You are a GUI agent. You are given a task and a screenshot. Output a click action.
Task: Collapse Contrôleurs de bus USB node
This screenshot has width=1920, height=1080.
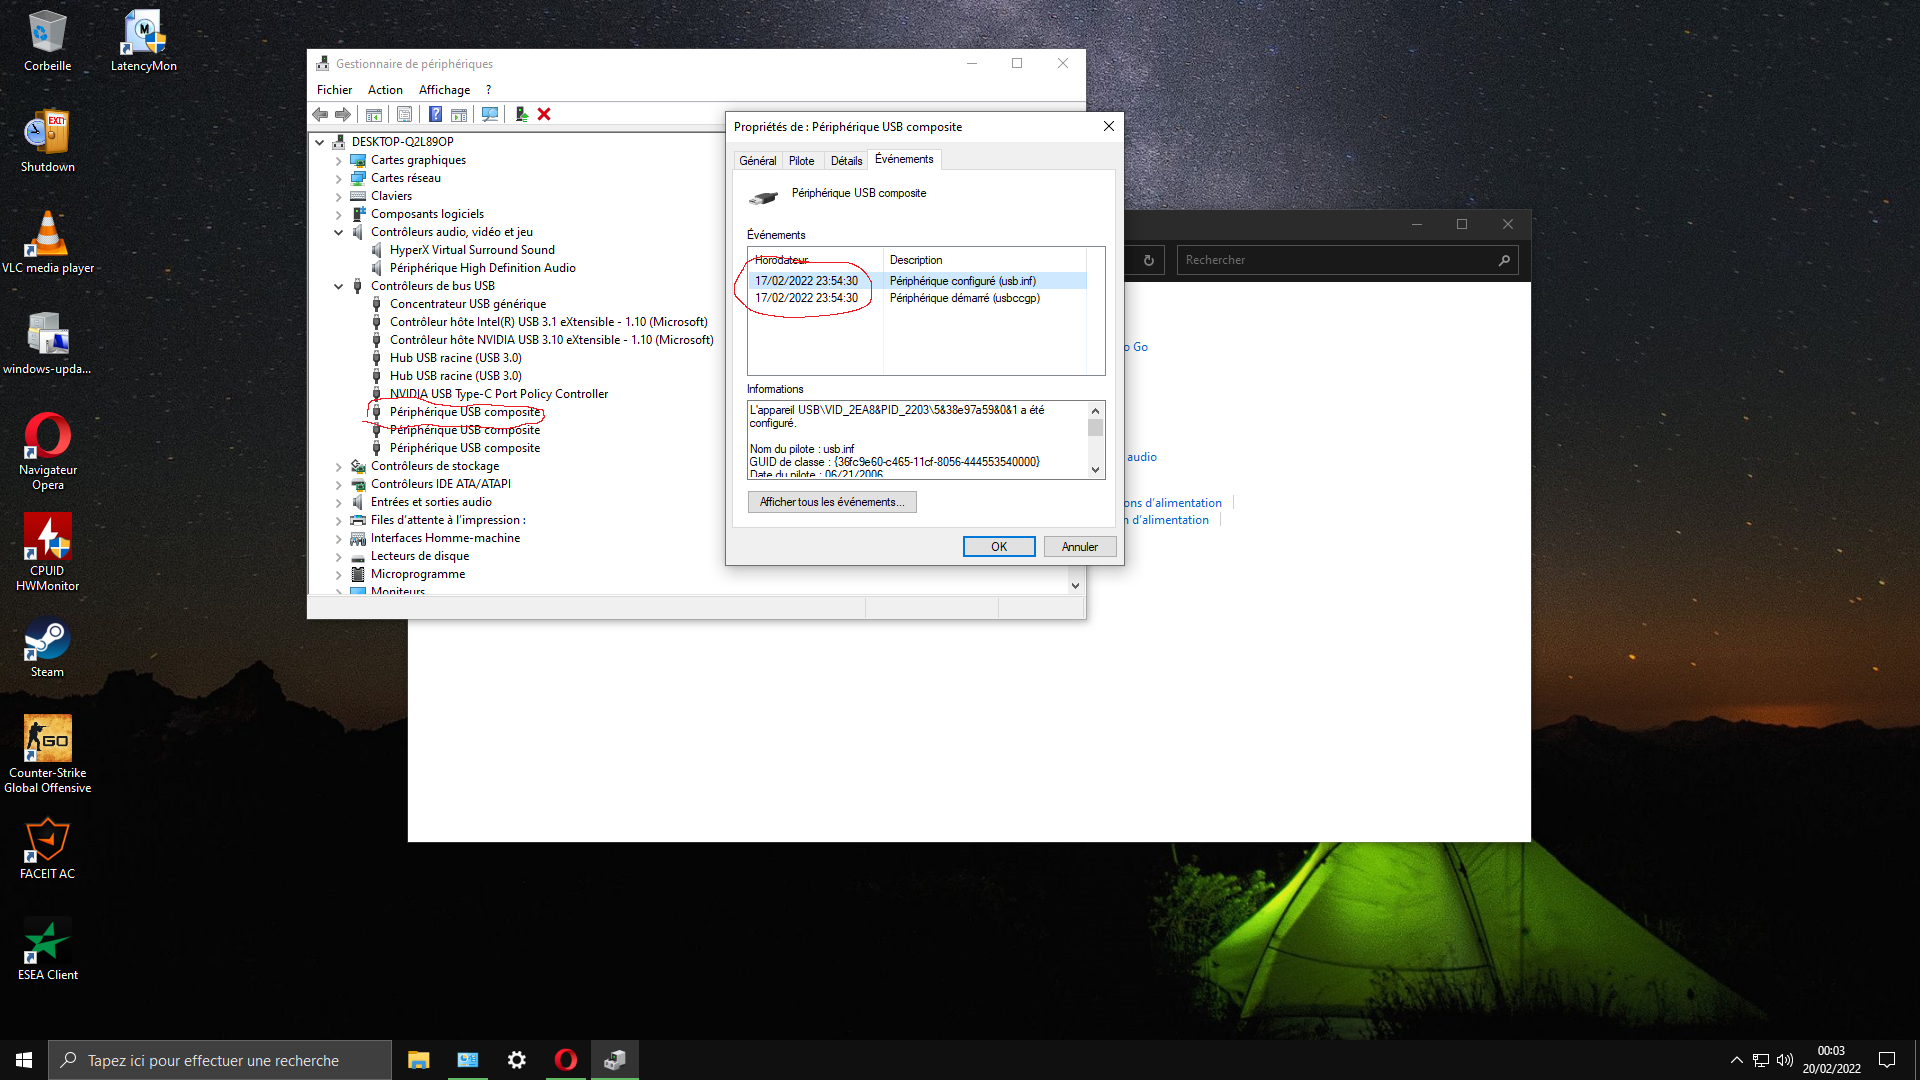click(338, 286)
